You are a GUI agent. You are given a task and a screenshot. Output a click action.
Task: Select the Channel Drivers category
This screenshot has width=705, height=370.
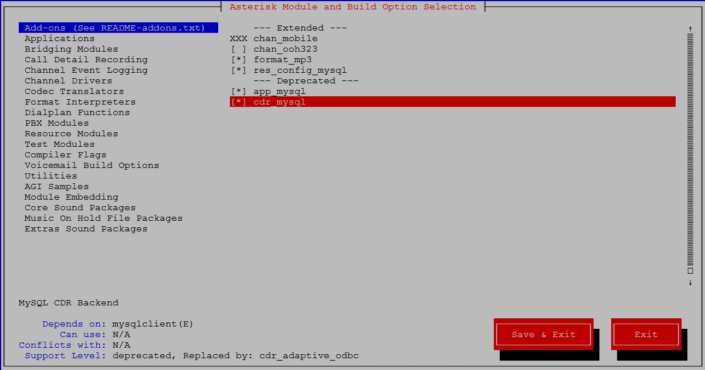[x=68, y=81]
